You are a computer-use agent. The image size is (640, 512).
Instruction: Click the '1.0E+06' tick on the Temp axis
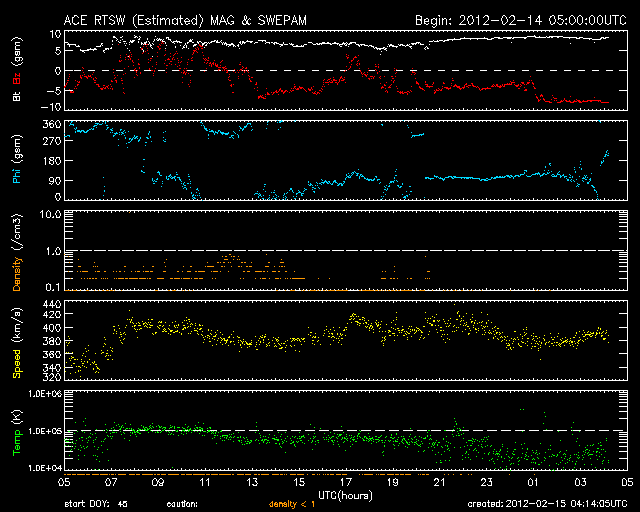tap(45, 394)
